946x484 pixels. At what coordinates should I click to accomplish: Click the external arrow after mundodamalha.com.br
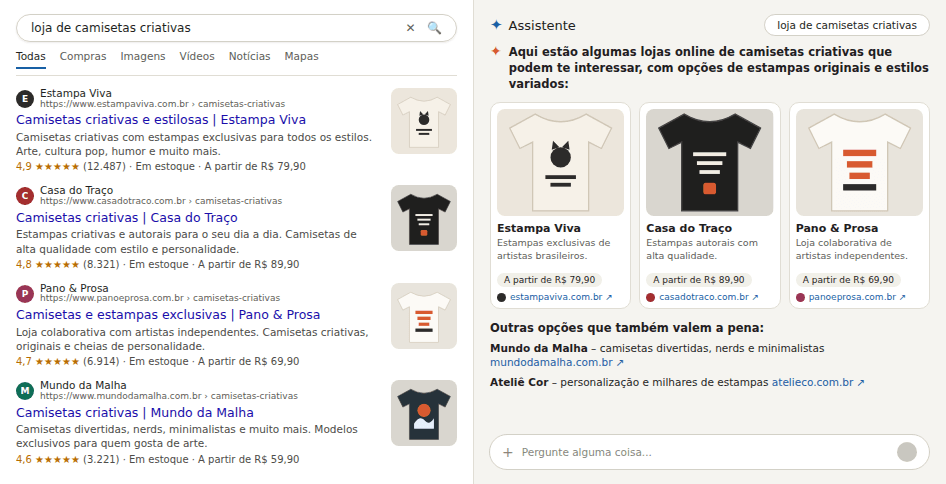[620, 363]
